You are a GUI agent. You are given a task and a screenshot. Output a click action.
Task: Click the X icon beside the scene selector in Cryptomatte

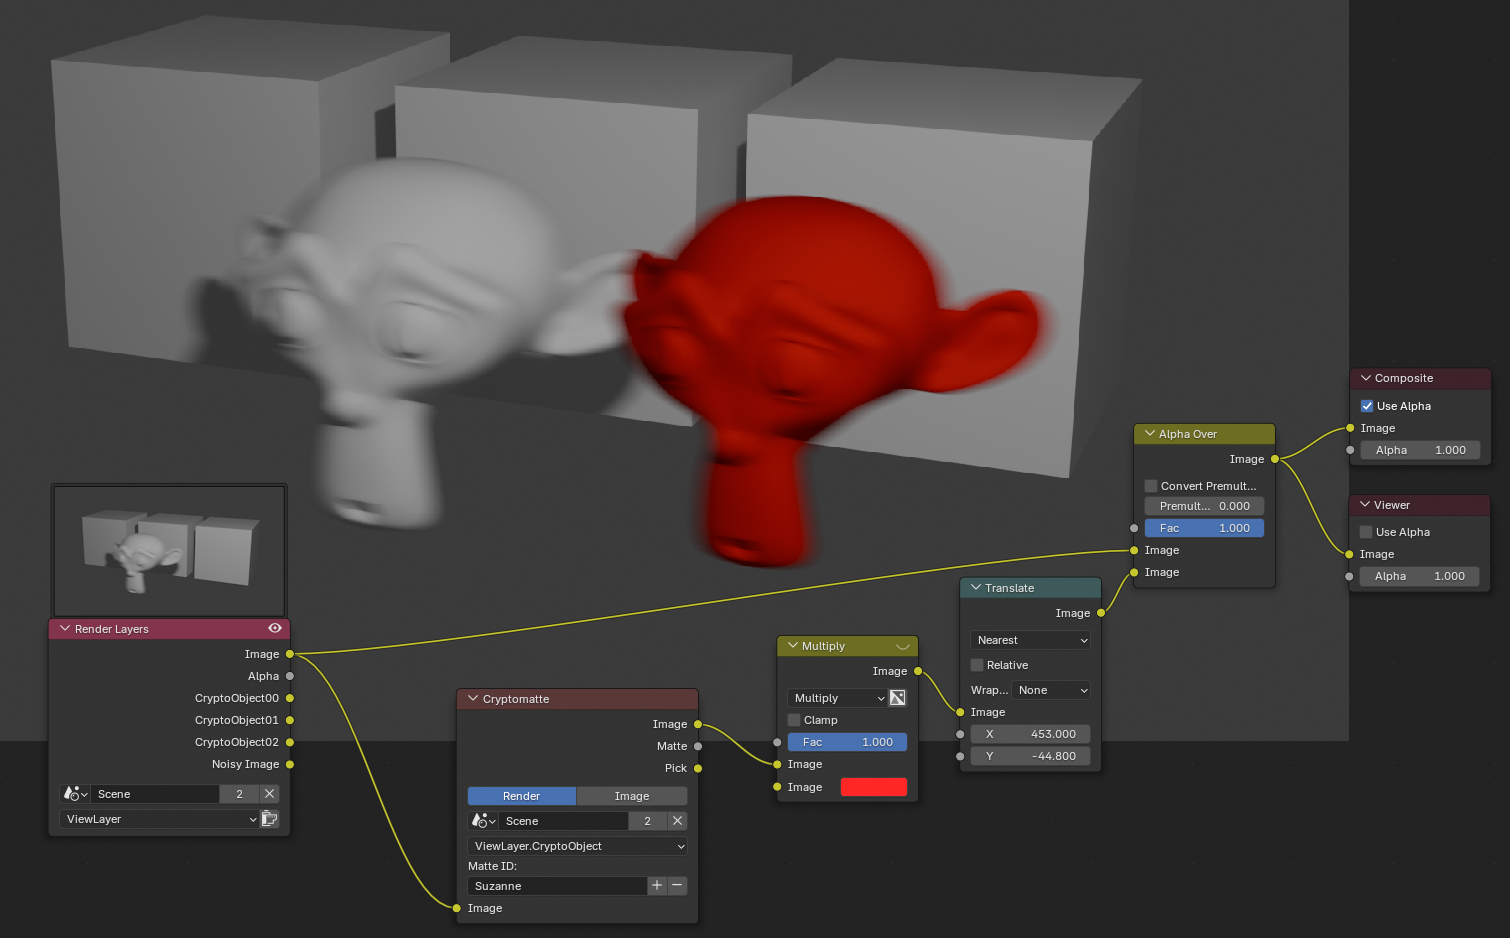tap(677, 820)
